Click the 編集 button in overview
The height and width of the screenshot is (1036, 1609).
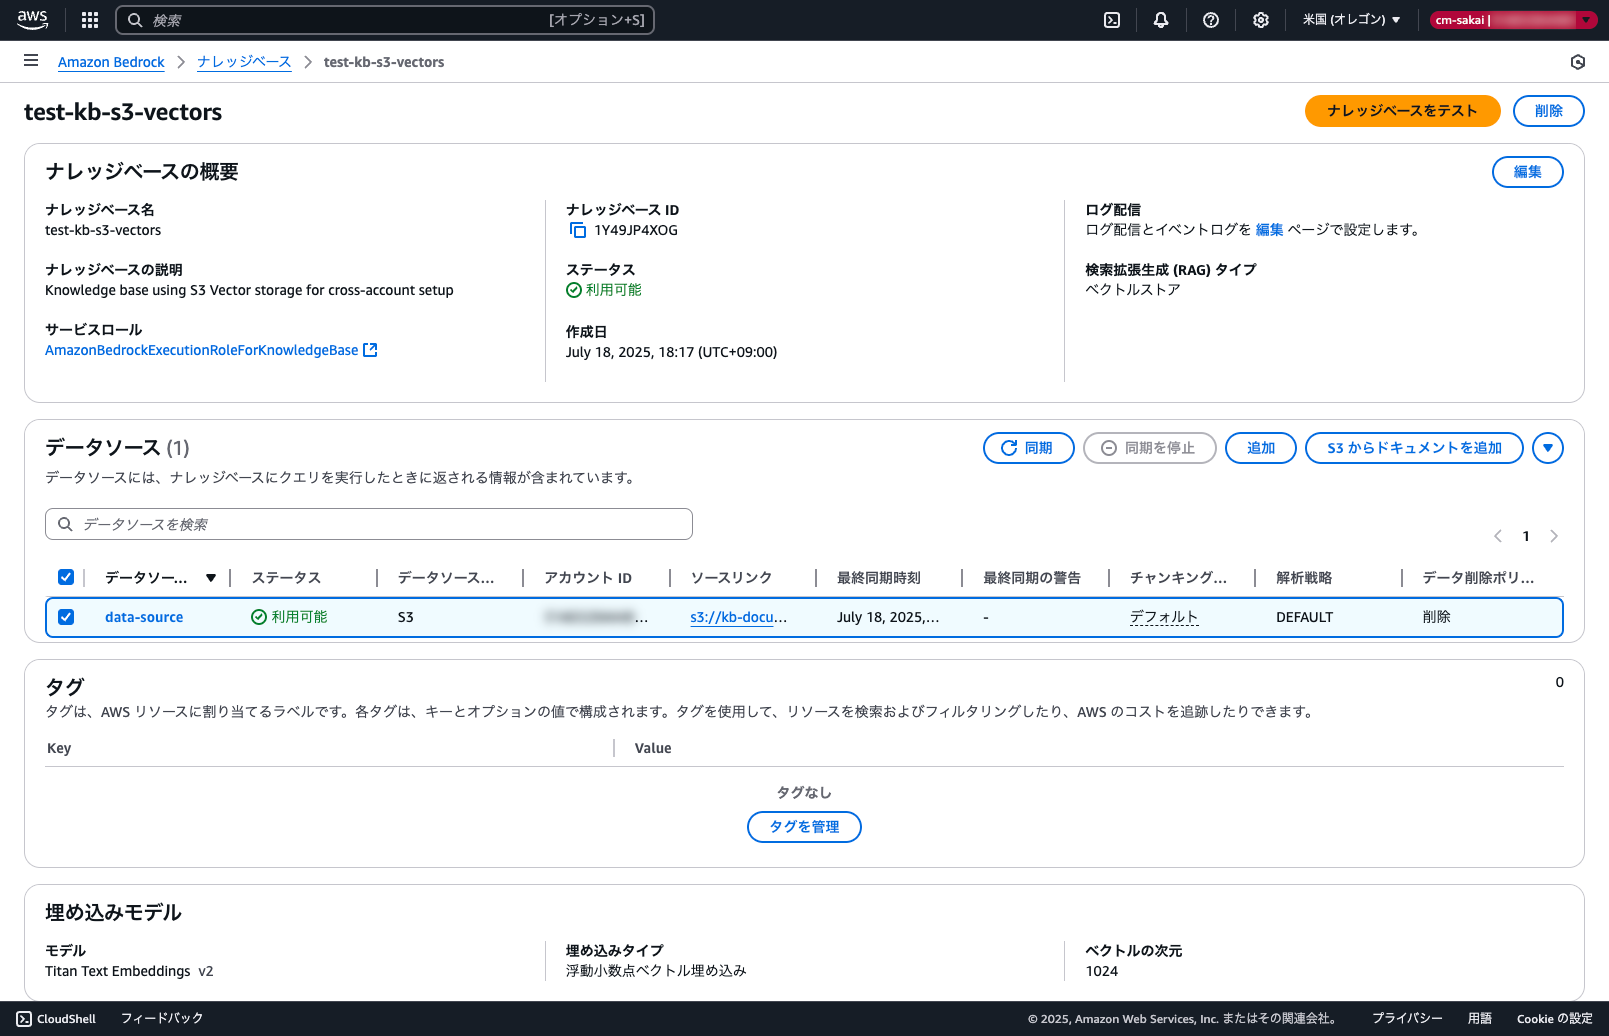pyautogui.click(x=1527, y=172)
